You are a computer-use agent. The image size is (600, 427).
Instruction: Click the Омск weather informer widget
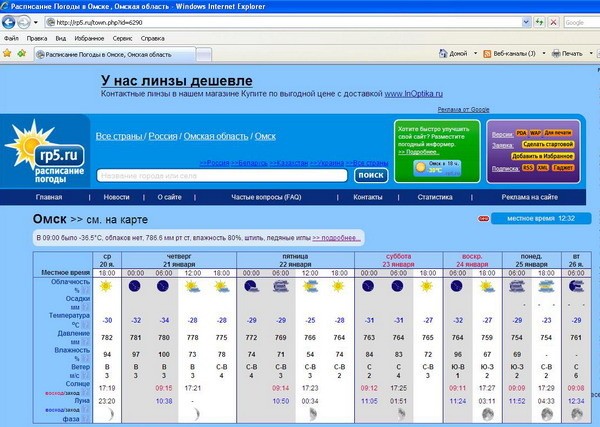tap(437, 168)
